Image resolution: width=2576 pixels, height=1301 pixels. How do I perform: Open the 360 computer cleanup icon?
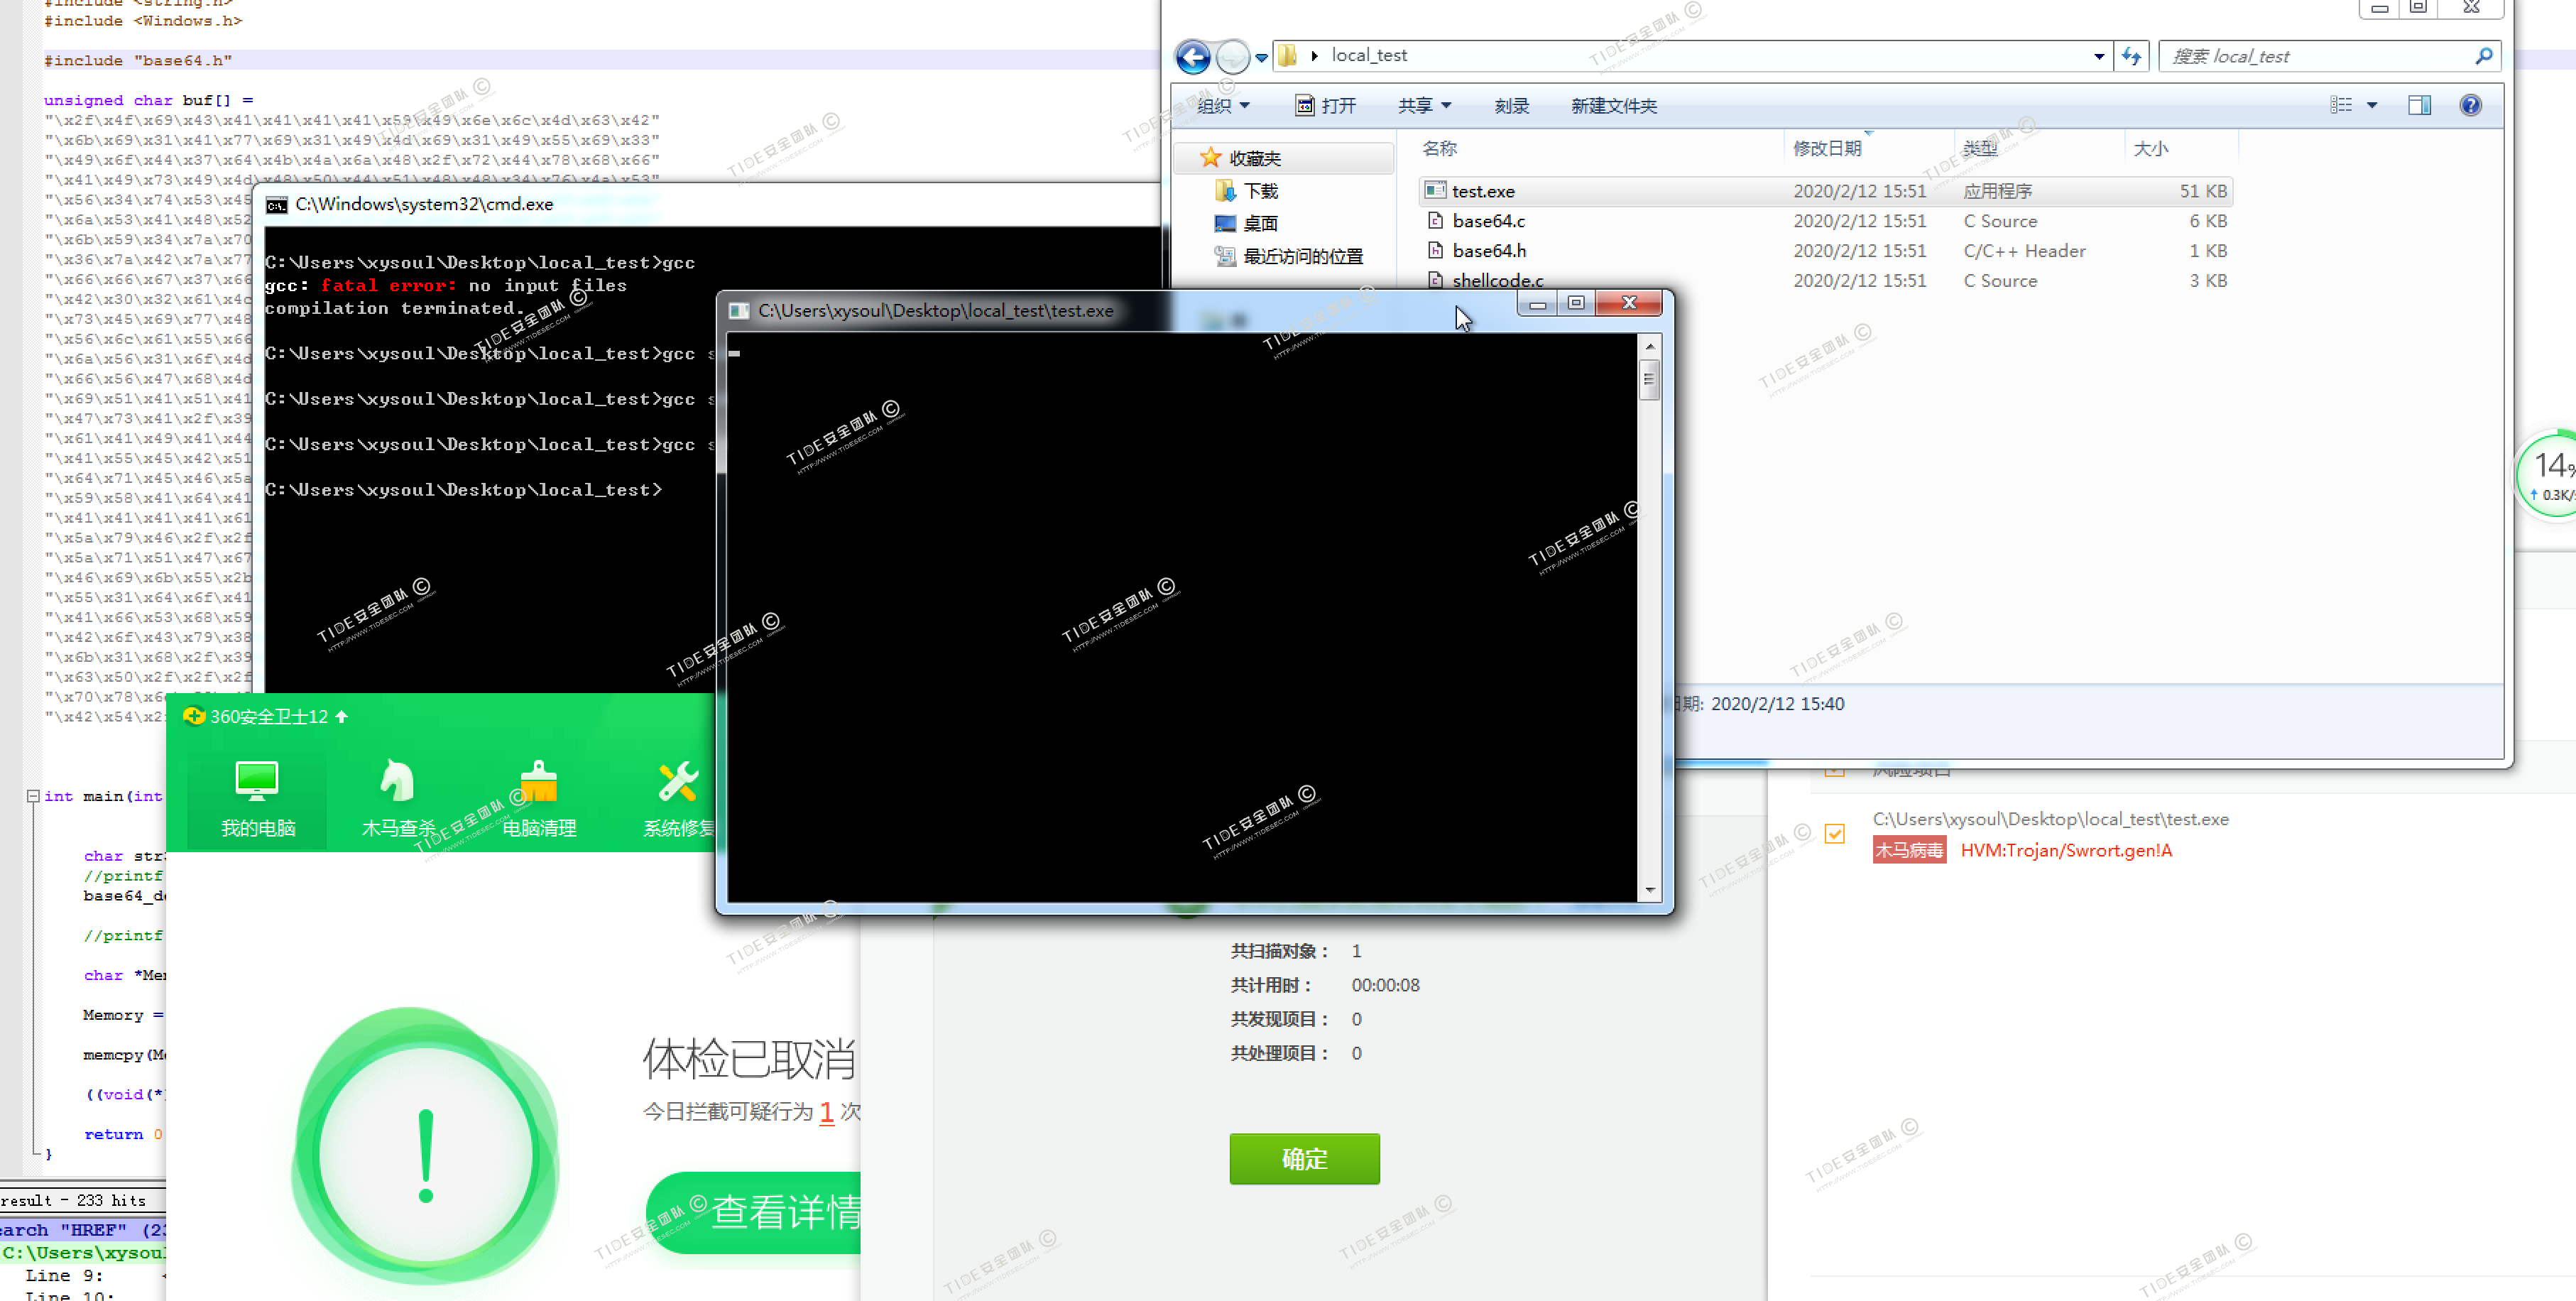point(539,781)
